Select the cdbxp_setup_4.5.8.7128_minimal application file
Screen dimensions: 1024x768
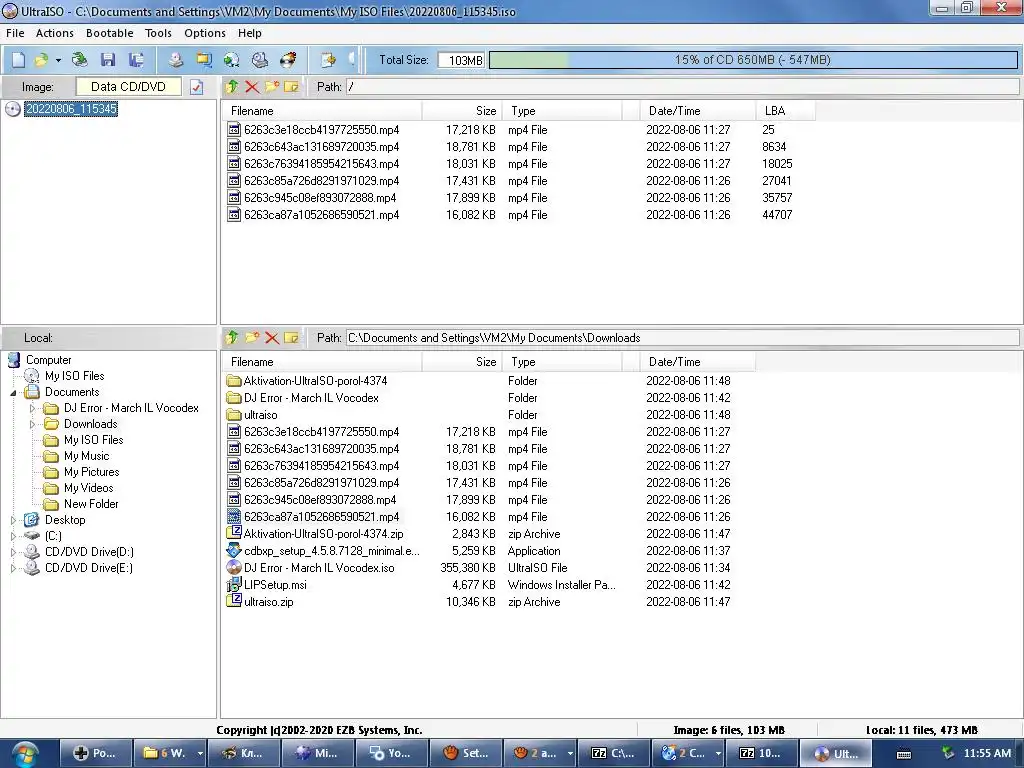click(331, 551)
